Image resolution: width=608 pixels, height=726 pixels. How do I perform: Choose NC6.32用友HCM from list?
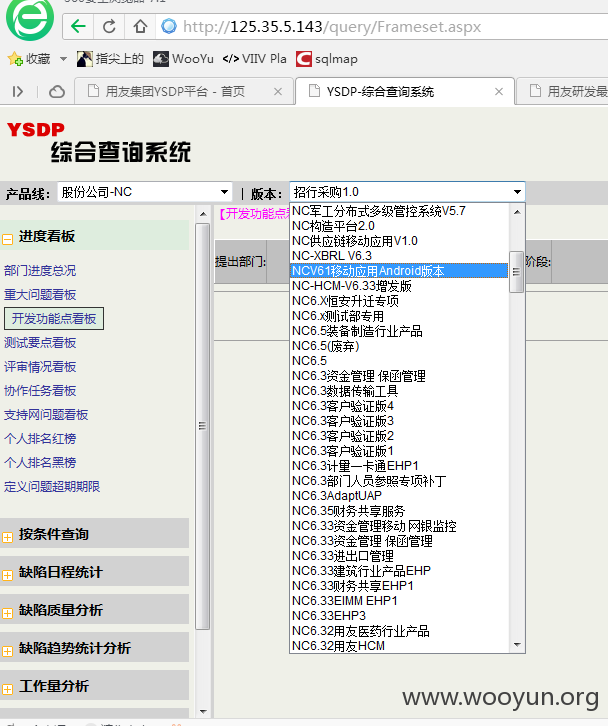399,645
